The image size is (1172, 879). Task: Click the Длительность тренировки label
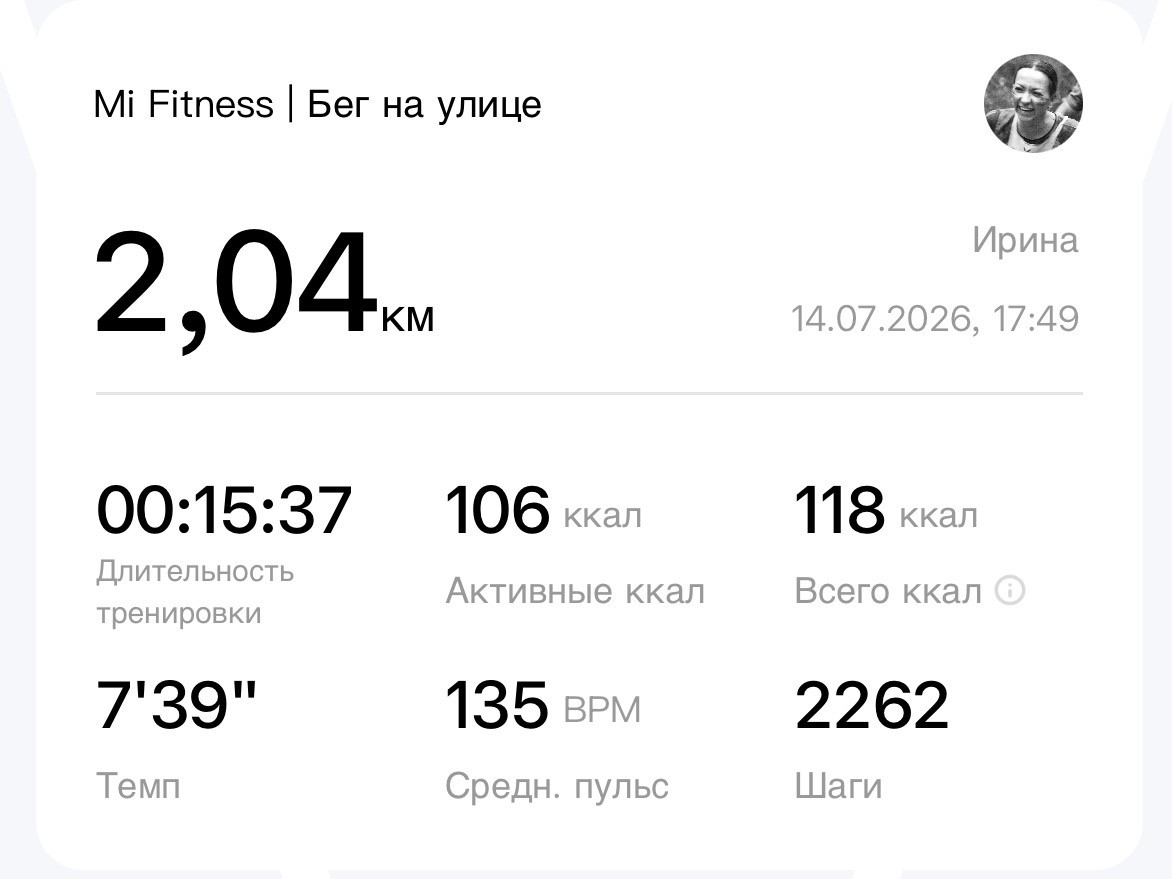pos(195,592)
